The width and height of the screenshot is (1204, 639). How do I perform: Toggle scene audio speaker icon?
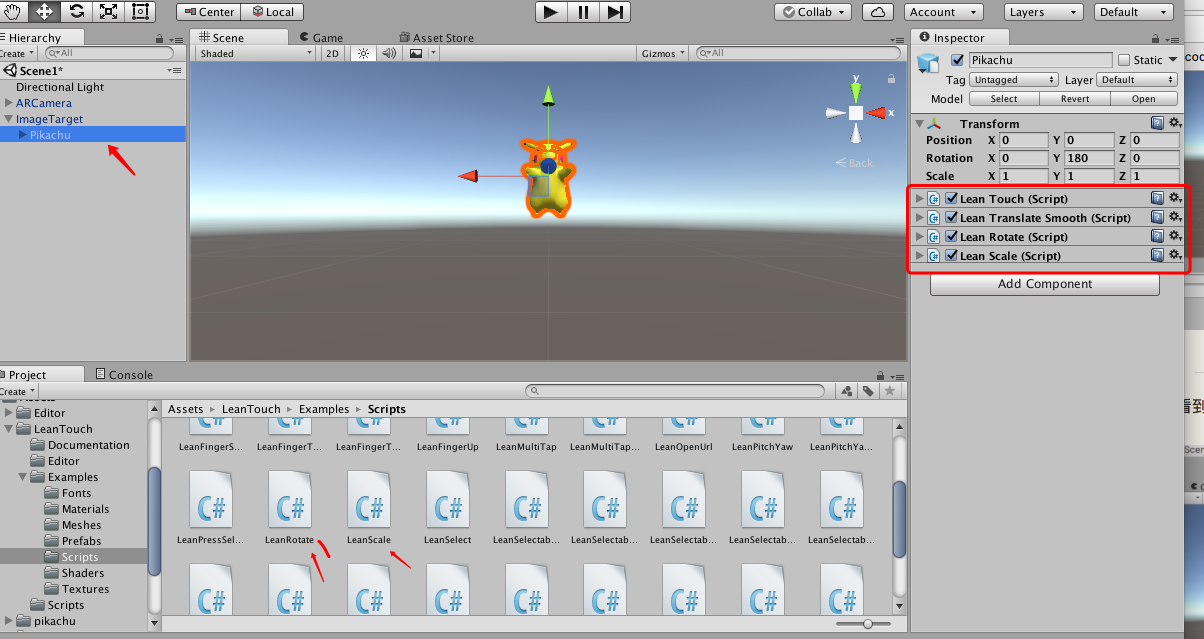pos(389,53)
